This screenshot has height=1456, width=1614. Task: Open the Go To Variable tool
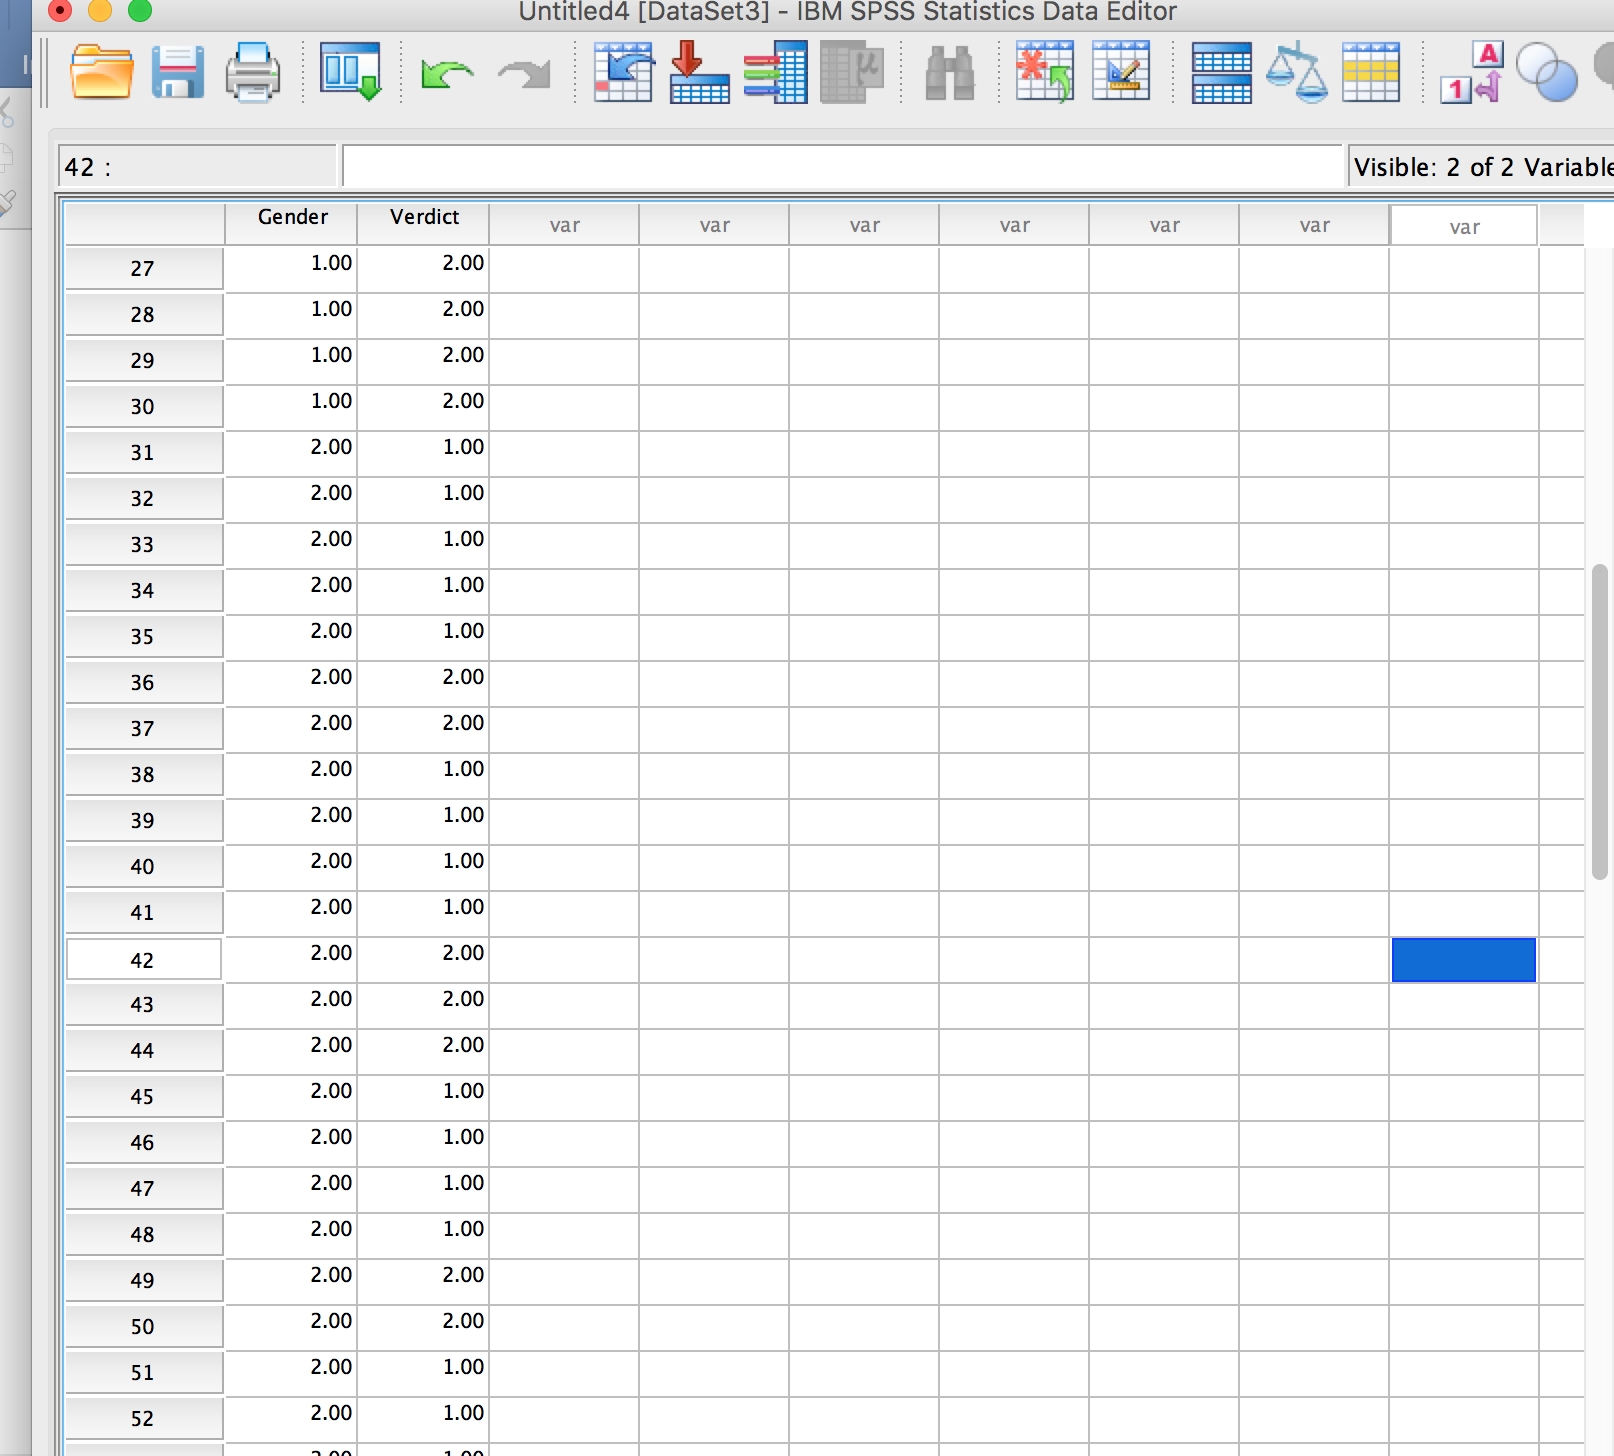coord(697,73)
